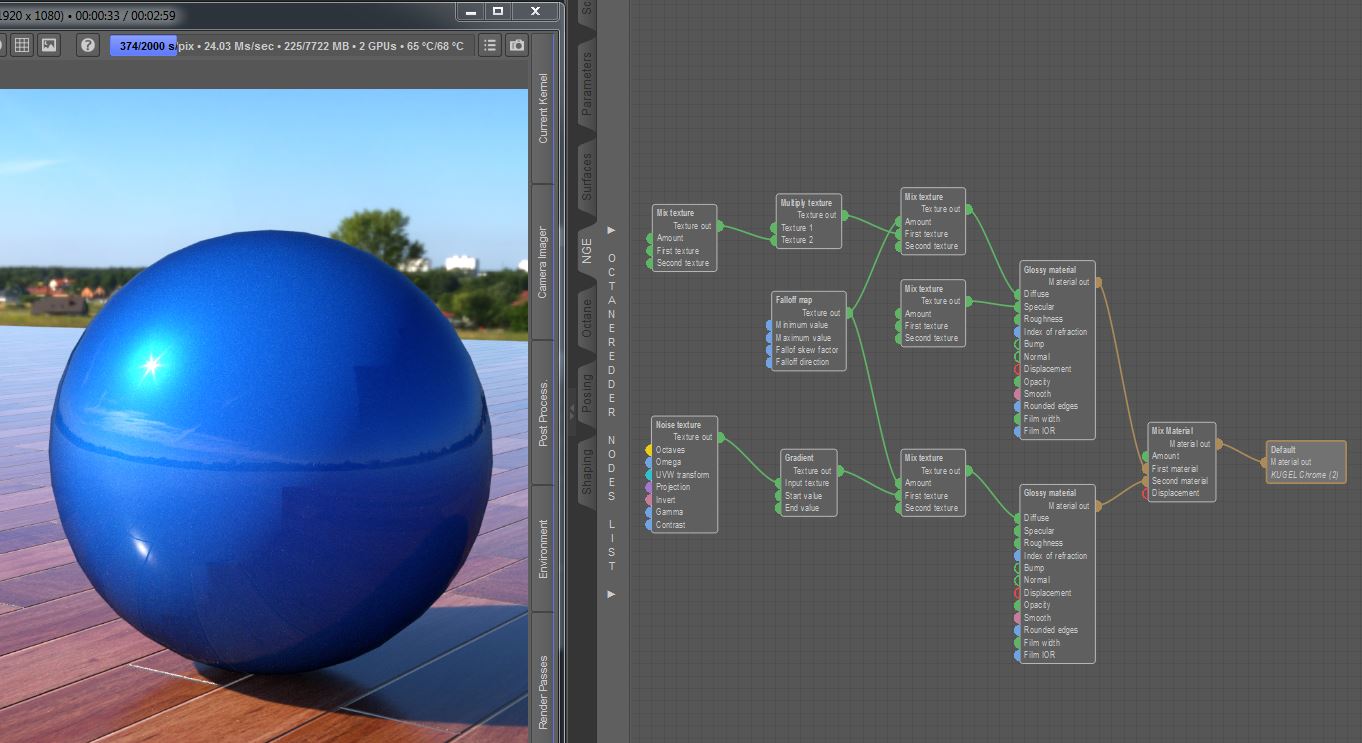This screenshot has height=743, width=1362.
Task: Click the Invert pin on Noise texture
Action: 649,500
